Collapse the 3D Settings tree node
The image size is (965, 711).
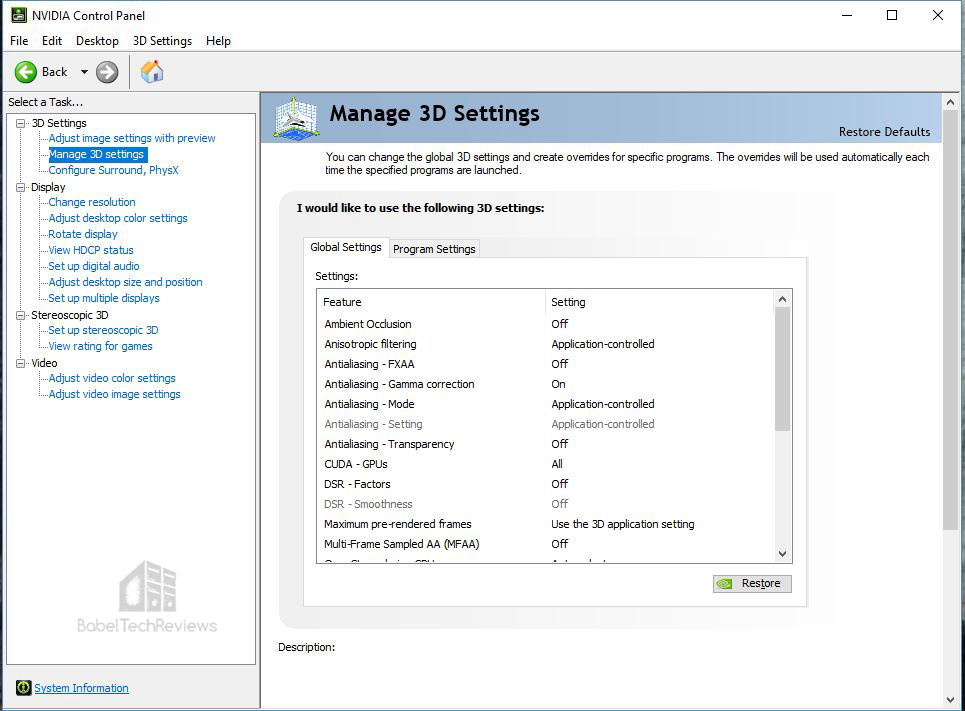[21, 123]
